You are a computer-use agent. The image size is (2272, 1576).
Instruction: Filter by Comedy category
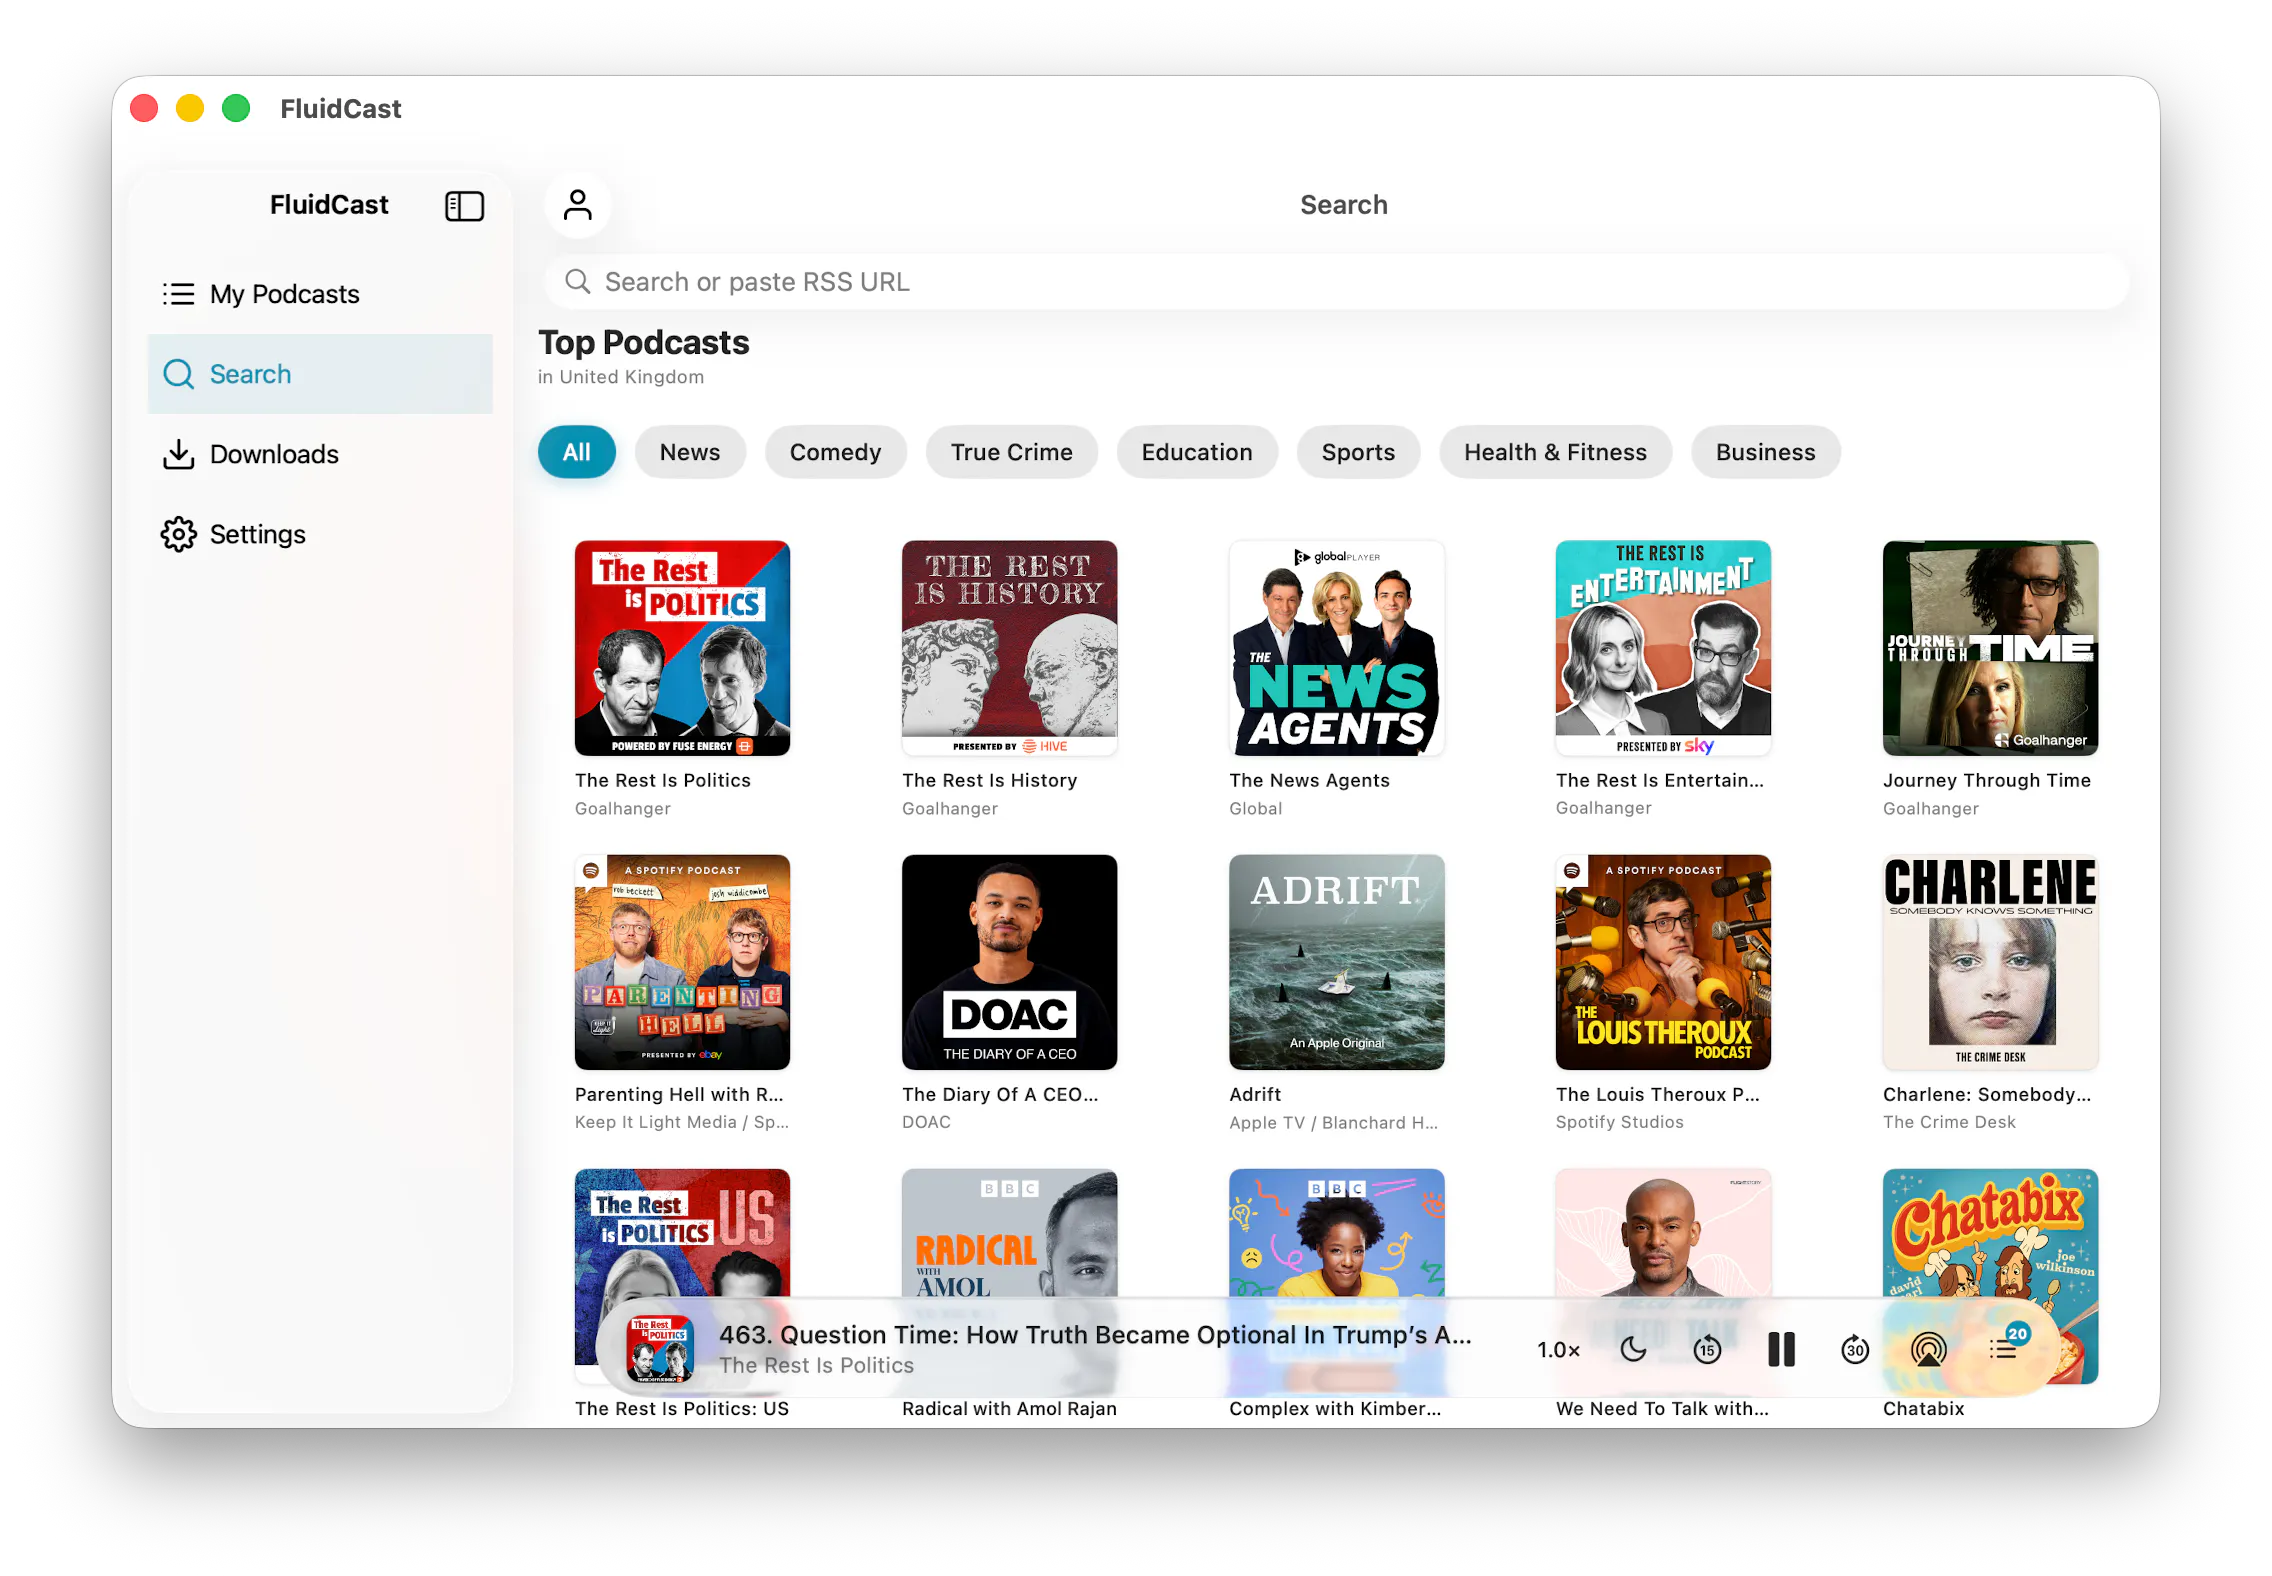point(835,452)
